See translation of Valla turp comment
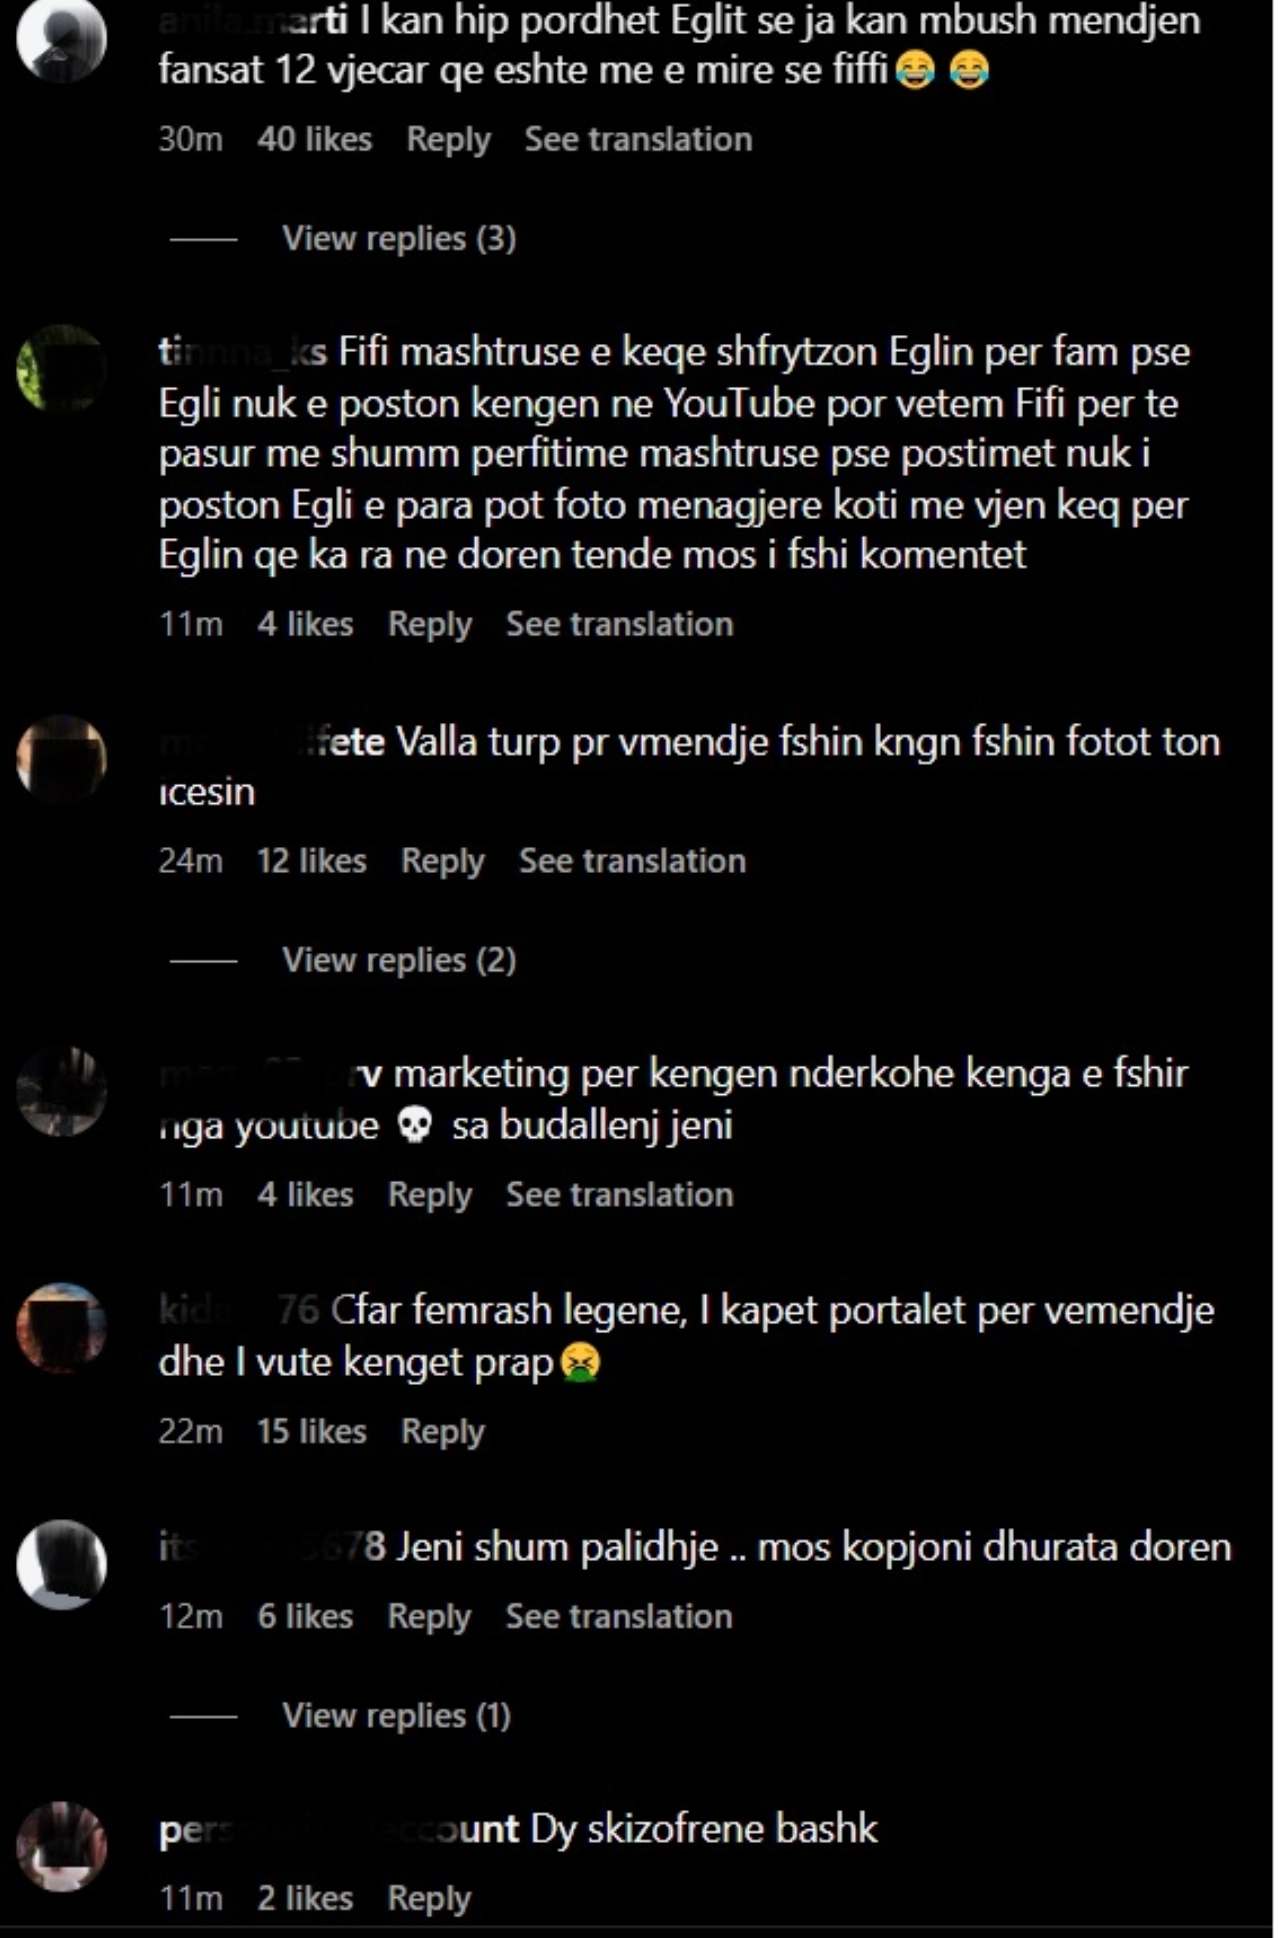Image resolution: width=1279 pixels, height=1938 pixels. (632, 861)
